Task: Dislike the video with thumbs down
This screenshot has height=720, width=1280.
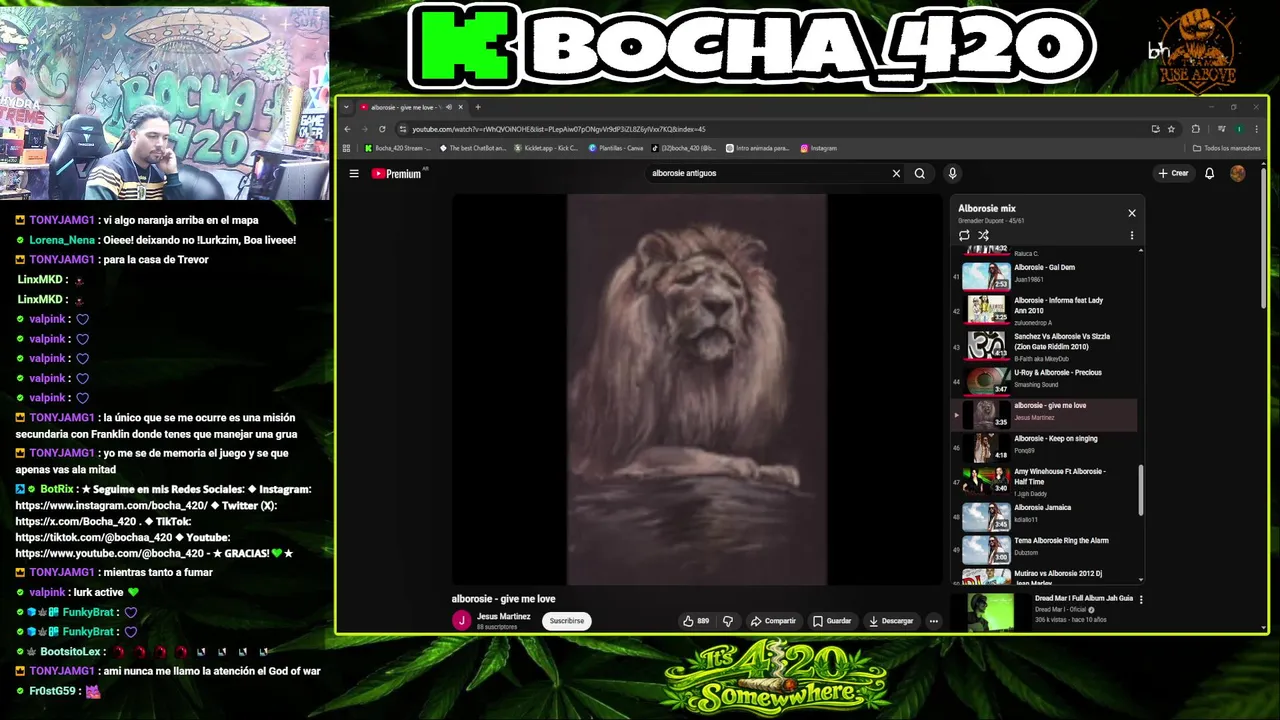Action: pyautogui.click(x=728, y=621)
